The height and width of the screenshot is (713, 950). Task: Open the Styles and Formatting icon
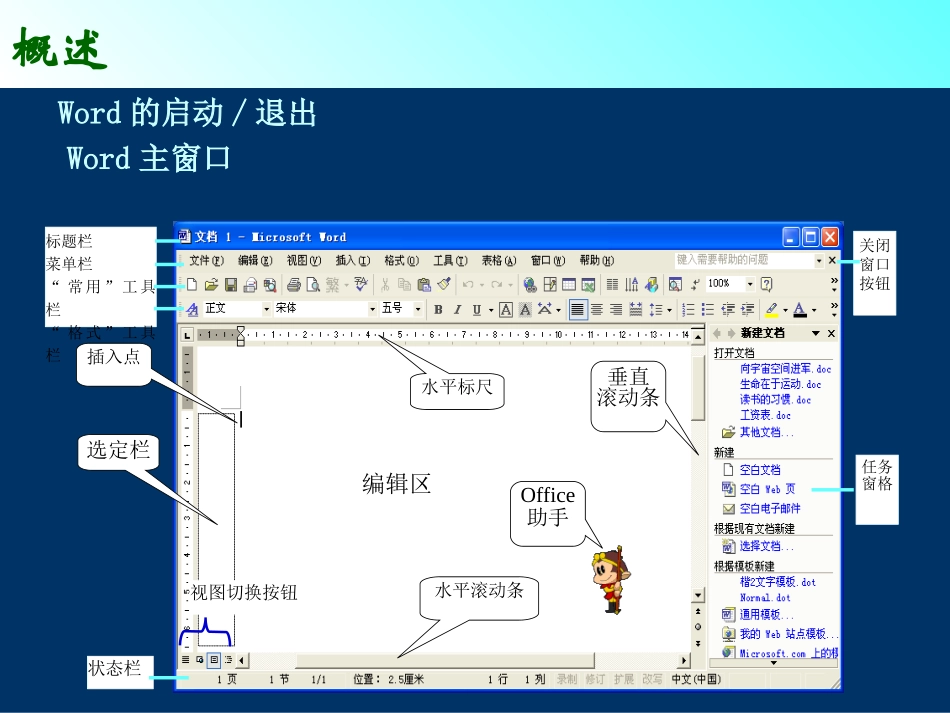(192, 310)
